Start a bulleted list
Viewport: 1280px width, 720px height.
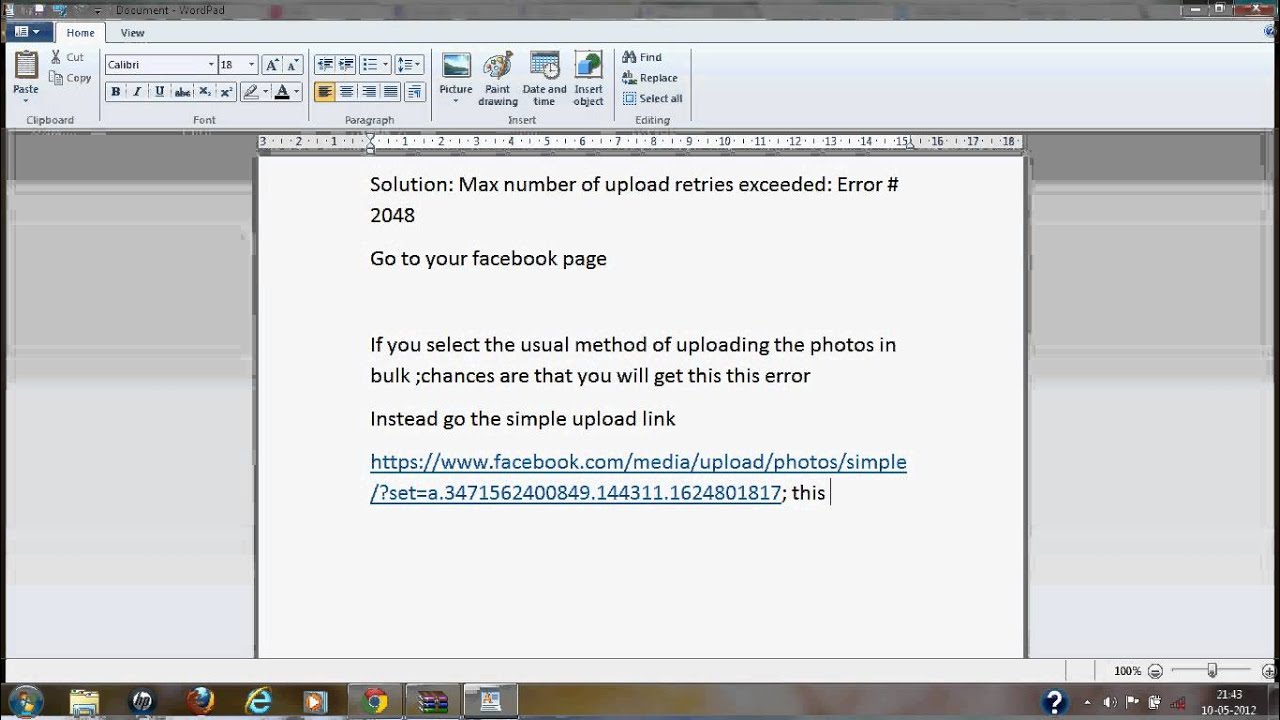point(369,65)
